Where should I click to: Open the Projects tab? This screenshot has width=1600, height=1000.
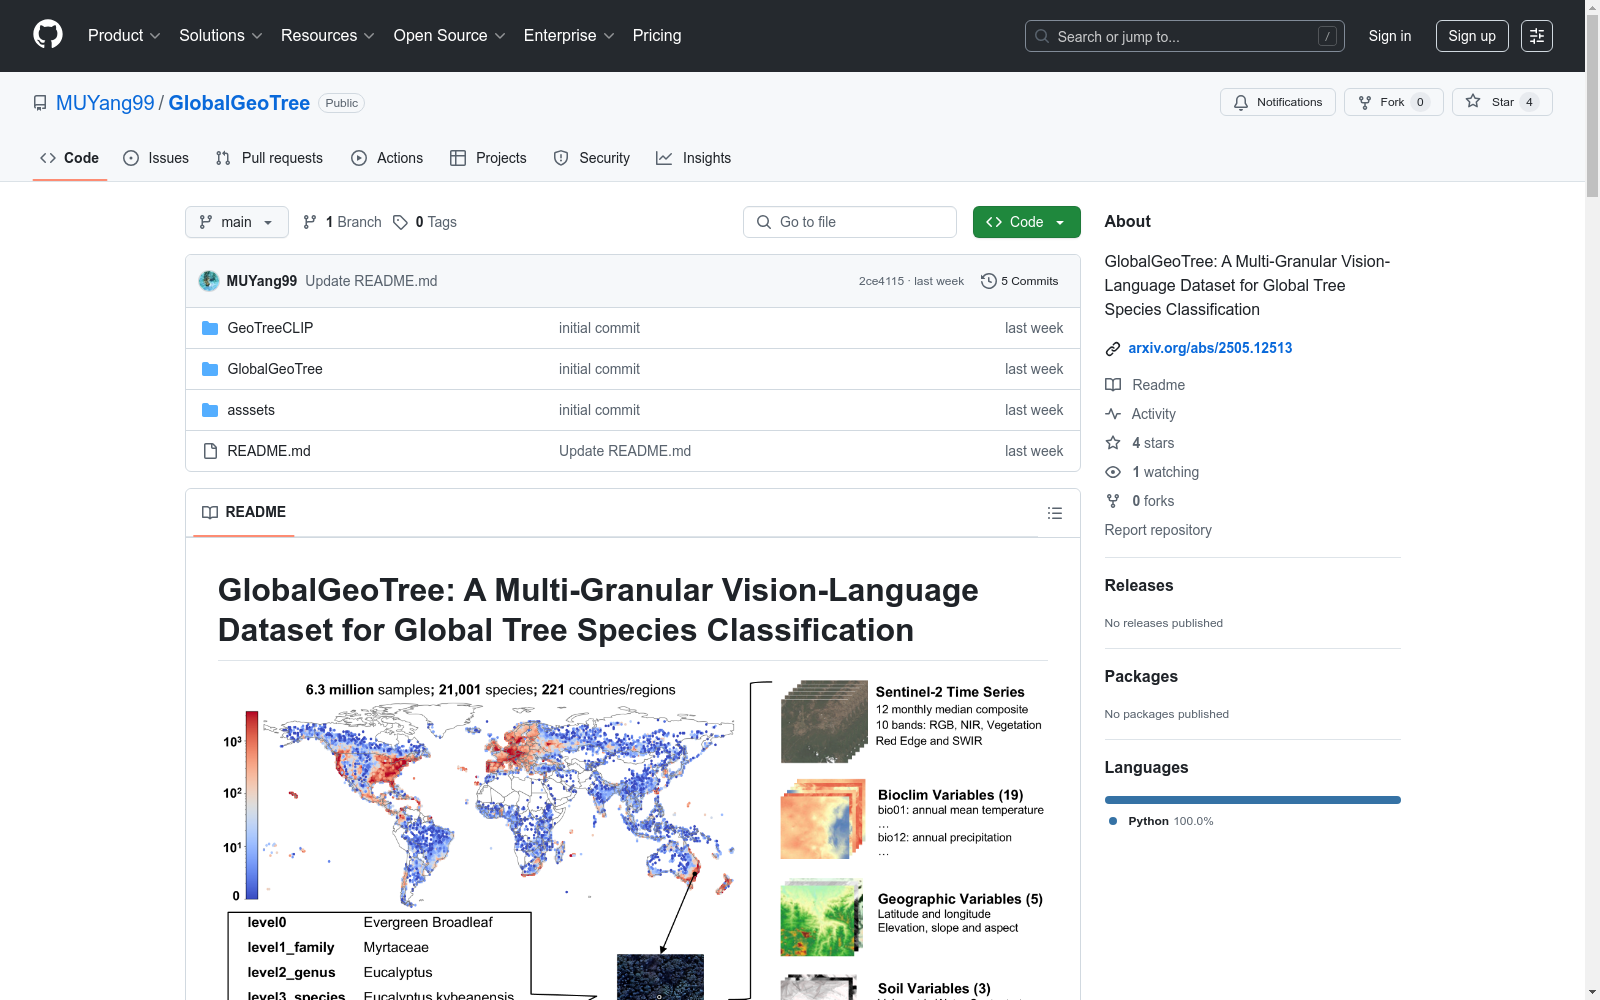click(488, 158)
